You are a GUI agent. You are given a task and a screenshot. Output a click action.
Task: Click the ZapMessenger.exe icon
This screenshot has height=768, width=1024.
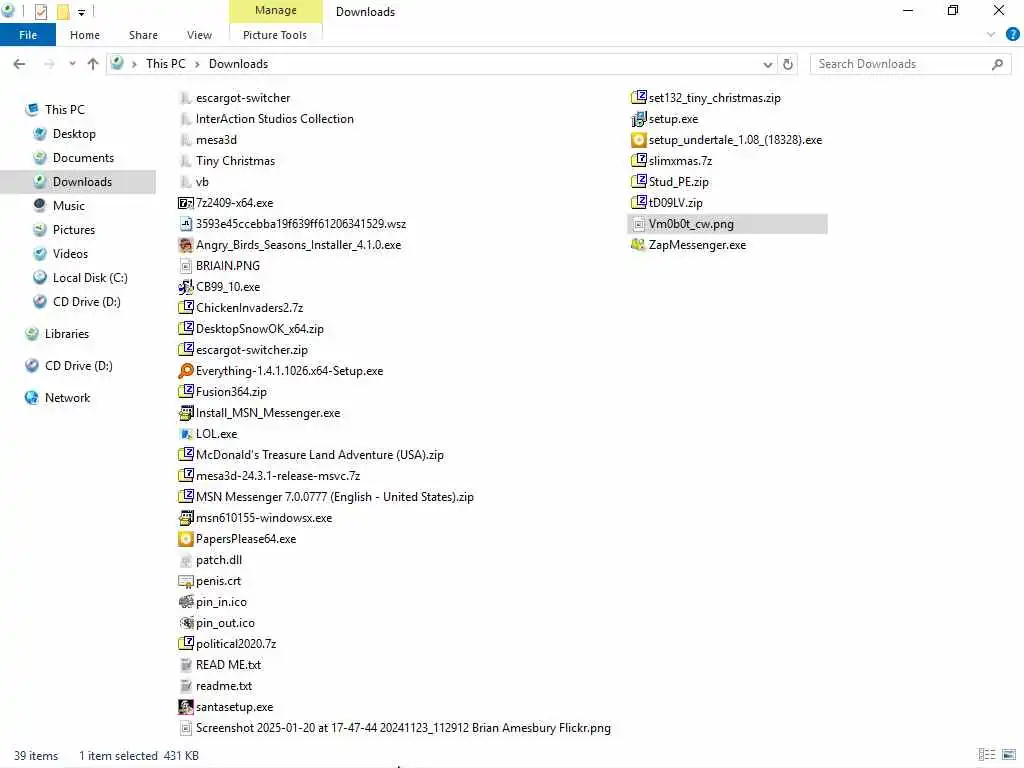(638, 245)
